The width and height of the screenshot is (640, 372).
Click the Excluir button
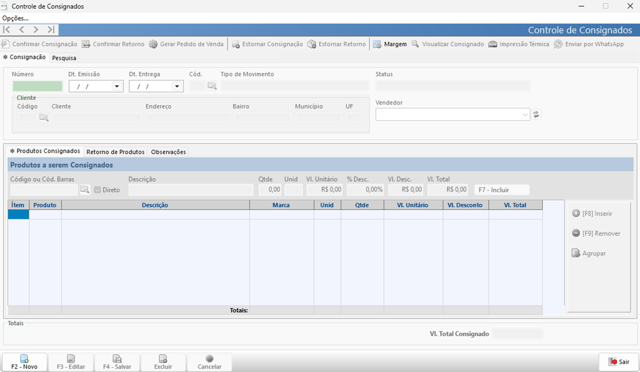[x=163, y=362]
